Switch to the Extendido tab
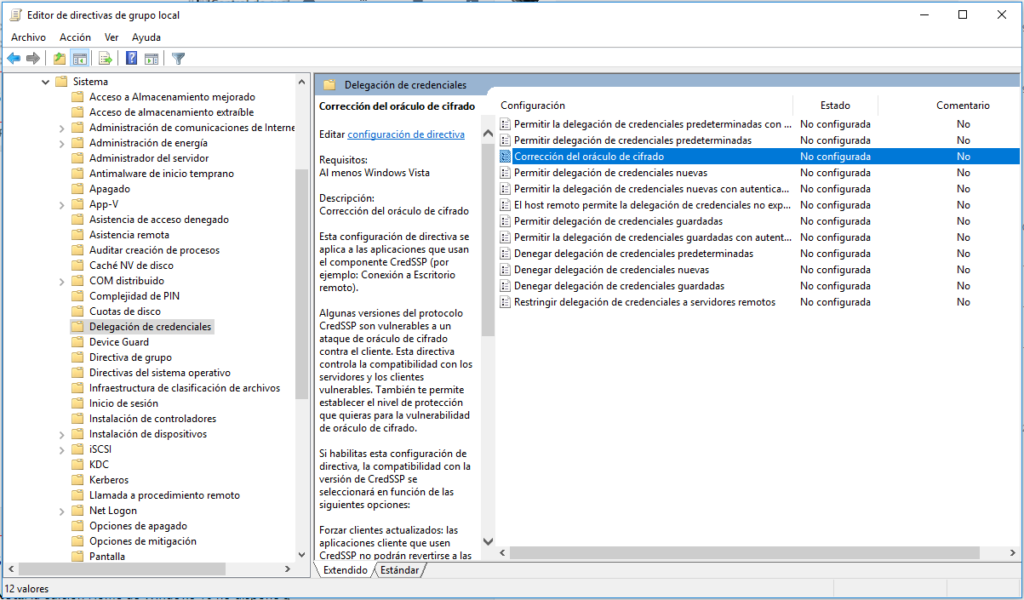 click(x=345, y=570)
